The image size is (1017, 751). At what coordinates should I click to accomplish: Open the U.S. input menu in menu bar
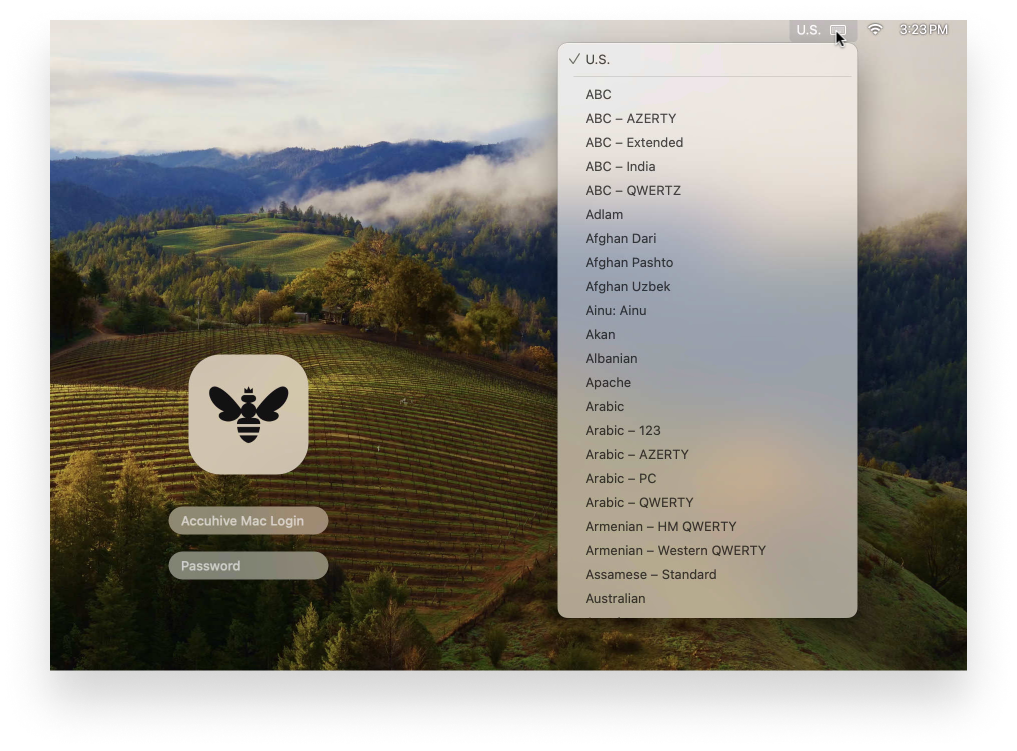(808, 30)
